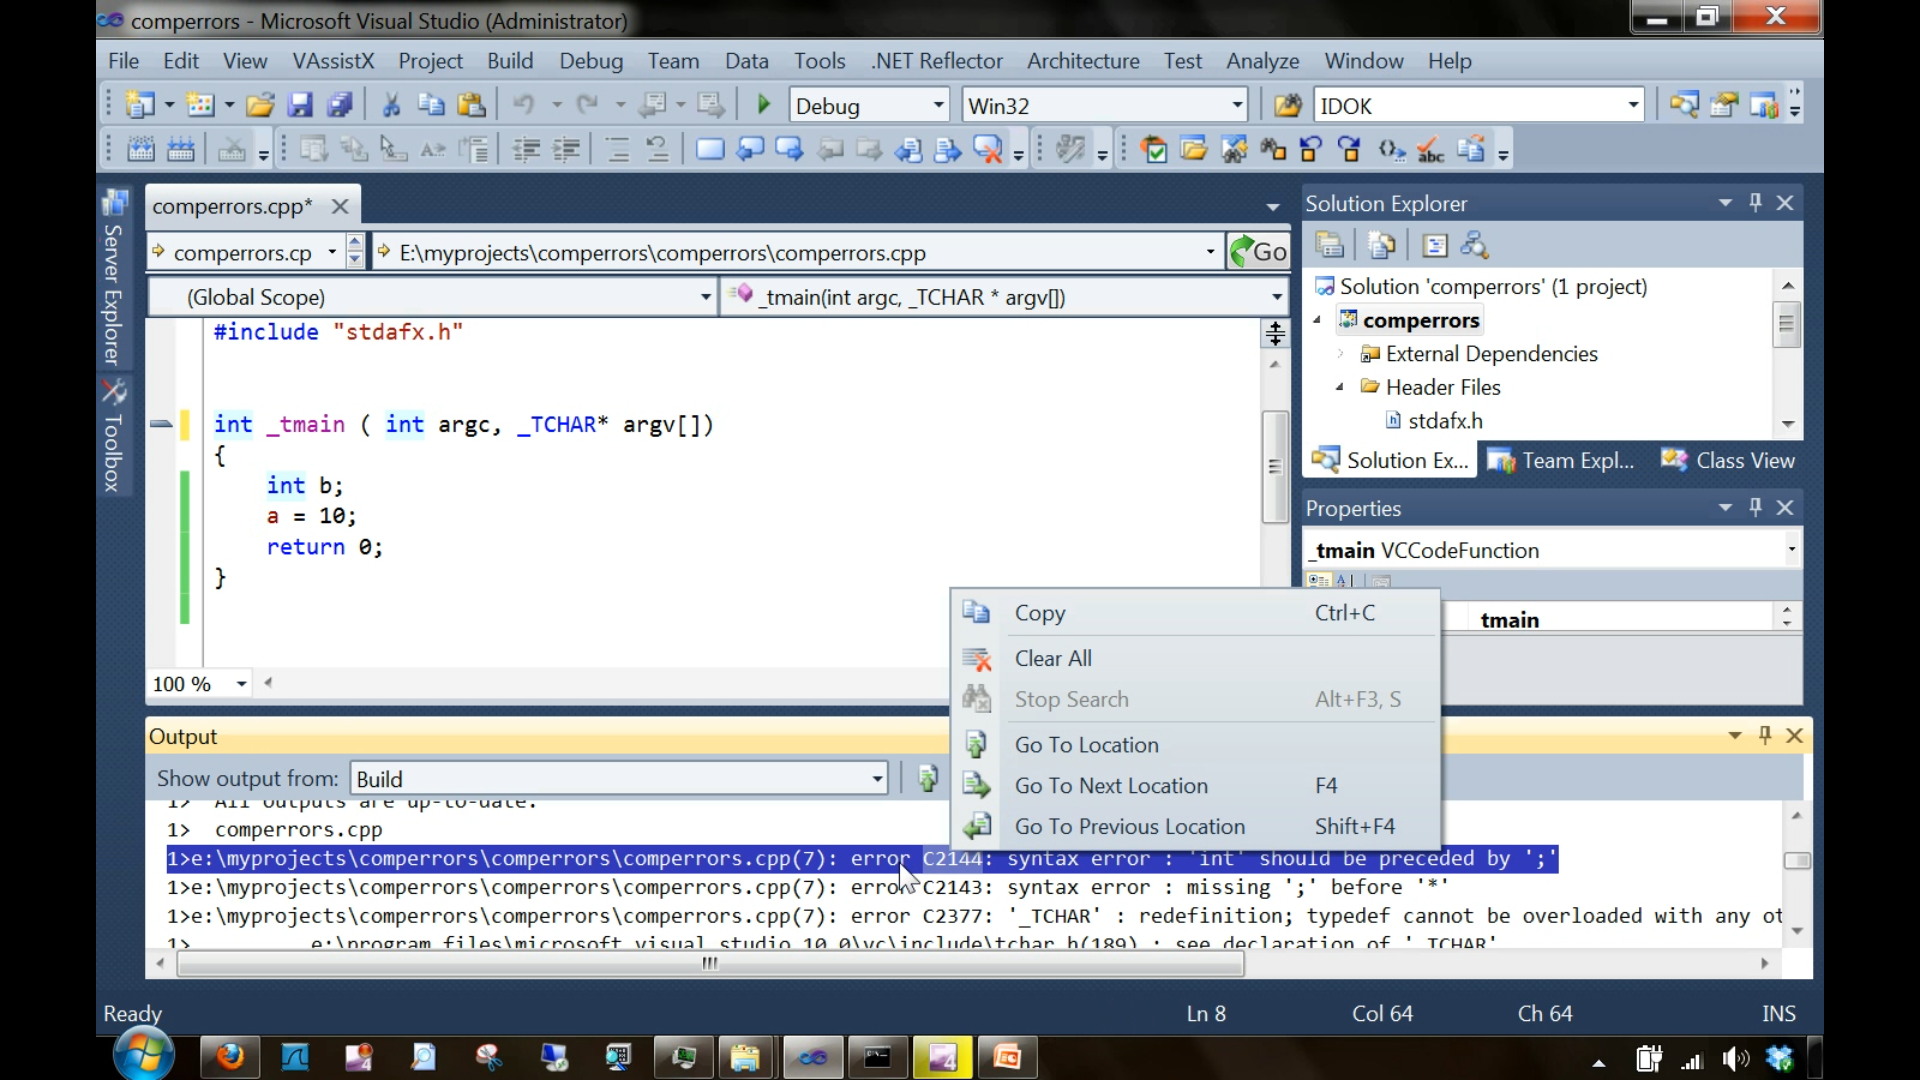The image size is (1920, 1080).
Task: Undo the last edit
Action: 527,104
